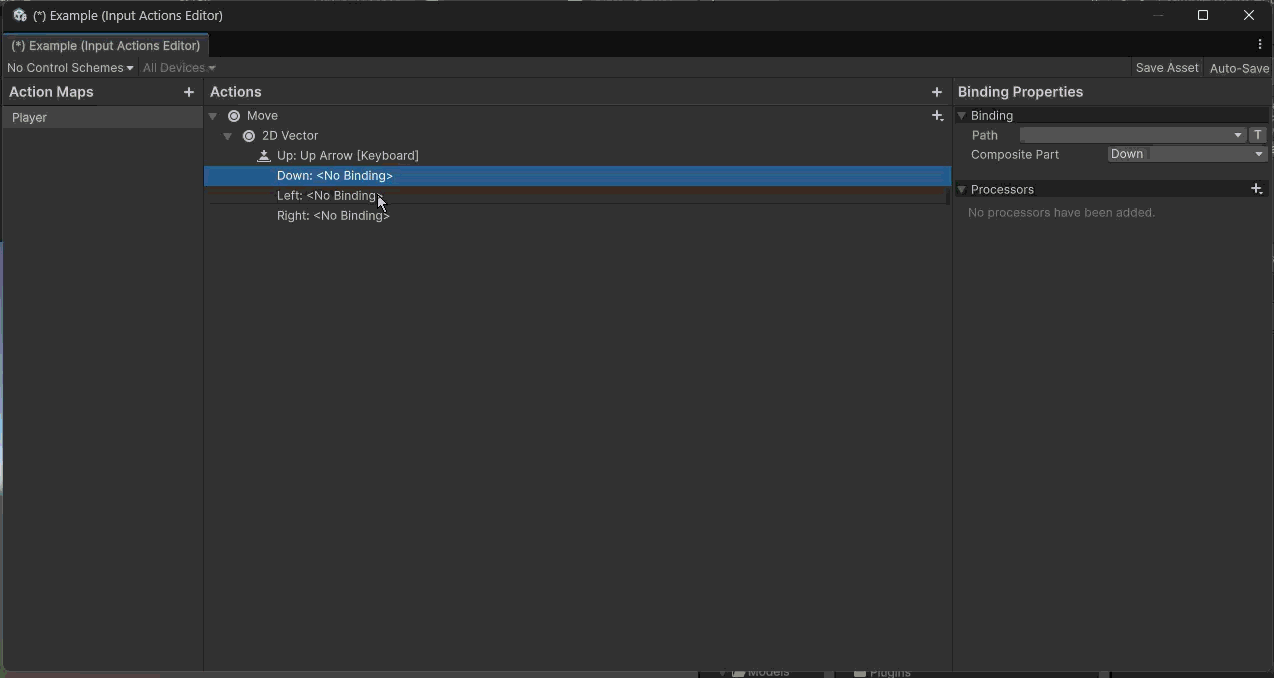Collapse the Move action foldout
The width and height of the screenshot is (1274, 678).
(213, 116)
